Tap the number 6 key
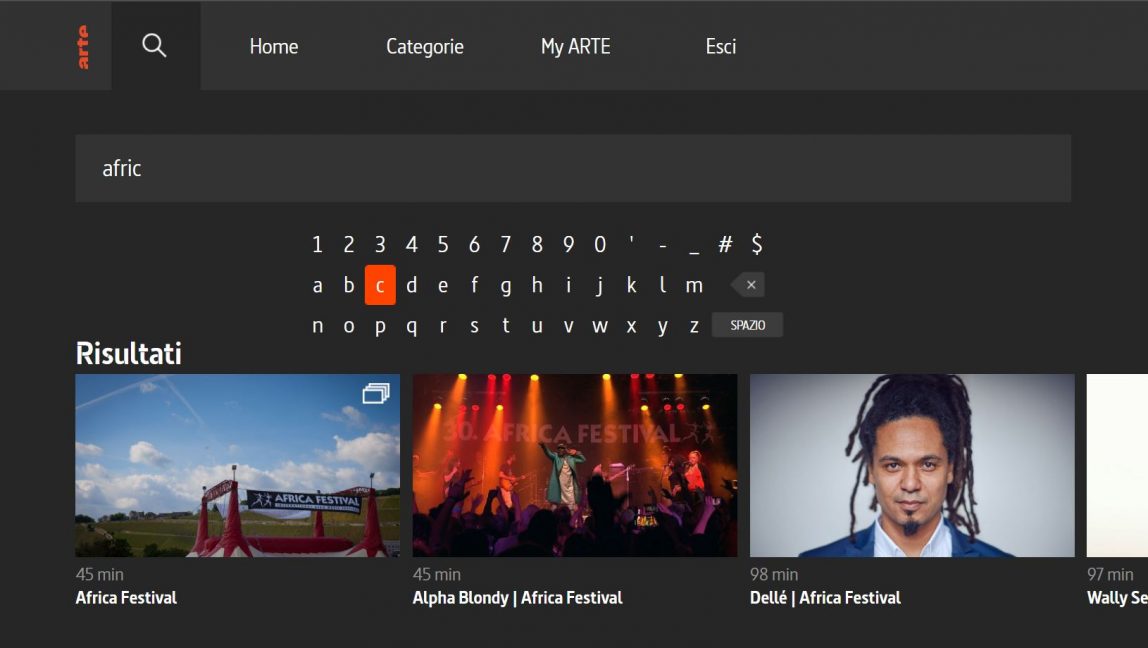Screen dimensions: 1148x648 coord(474,244)
